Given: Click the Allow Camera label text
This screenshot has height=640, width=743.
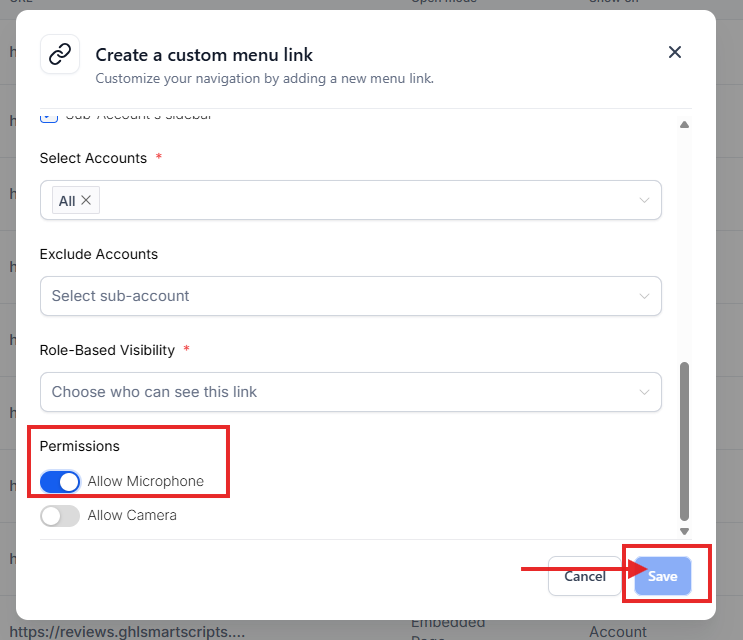Looking at the screenshot, I should point(132,515).
